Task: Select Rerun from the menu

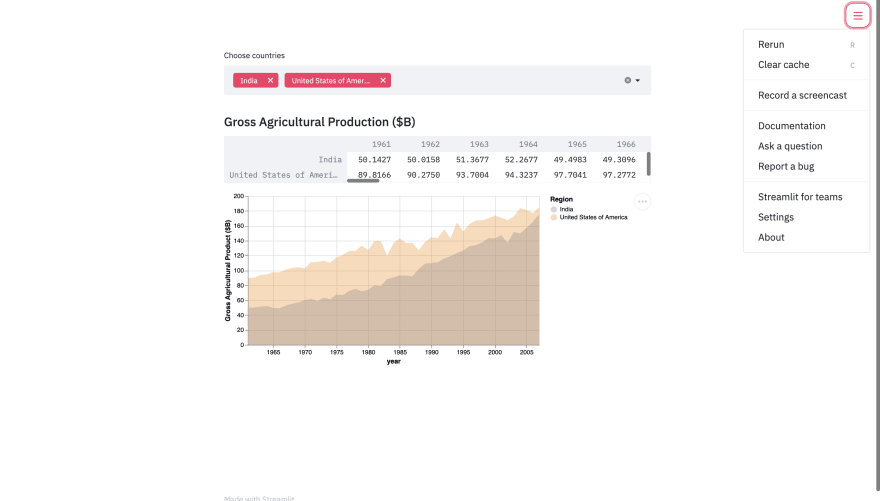Action: 806,44
